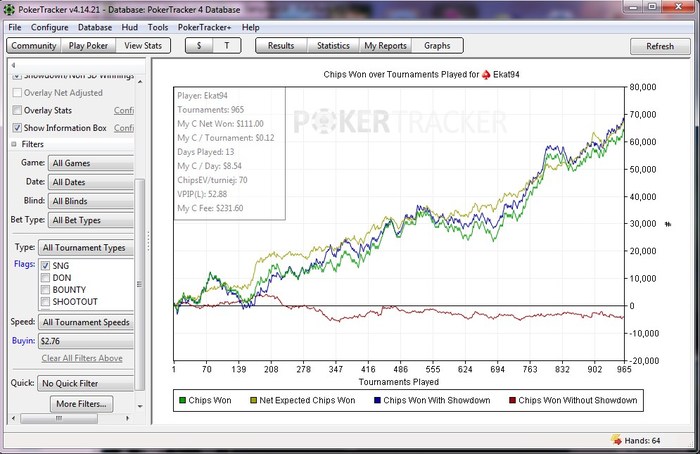Open the Results view
Image resolution: width=700 pixels, height=454 pixels.
[281, 46]
